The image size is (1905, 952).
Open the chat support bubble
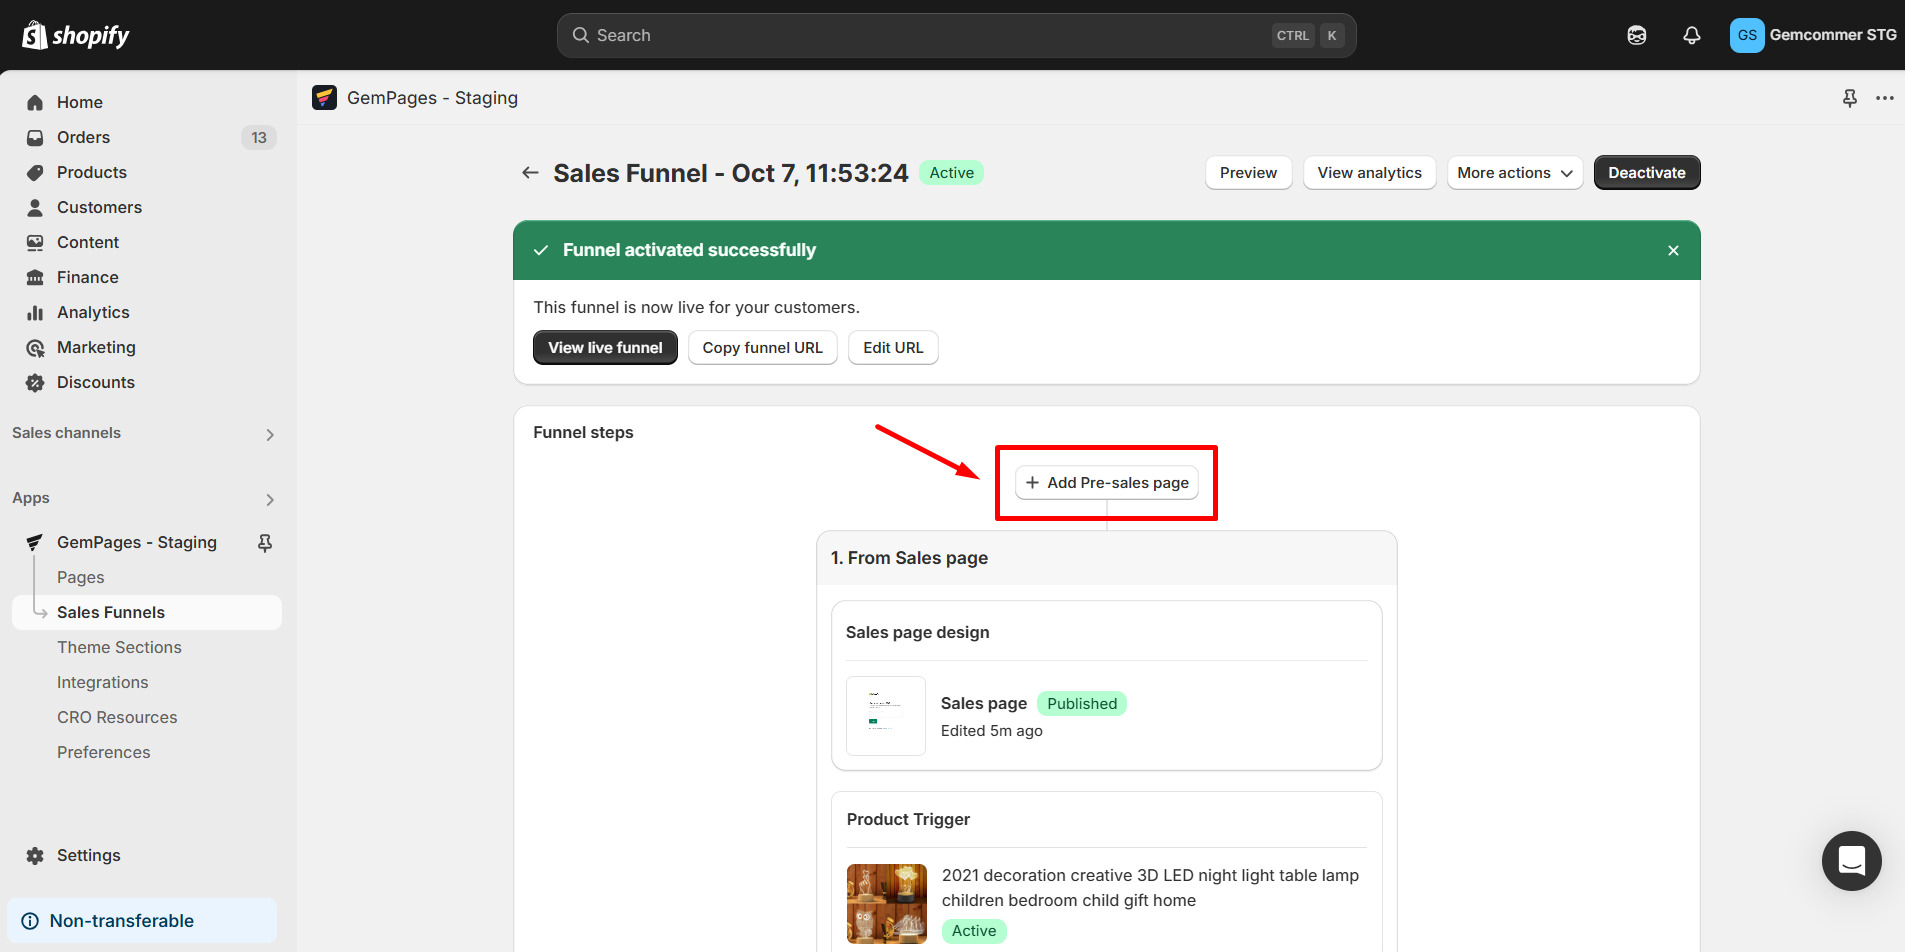point(1851,861)
